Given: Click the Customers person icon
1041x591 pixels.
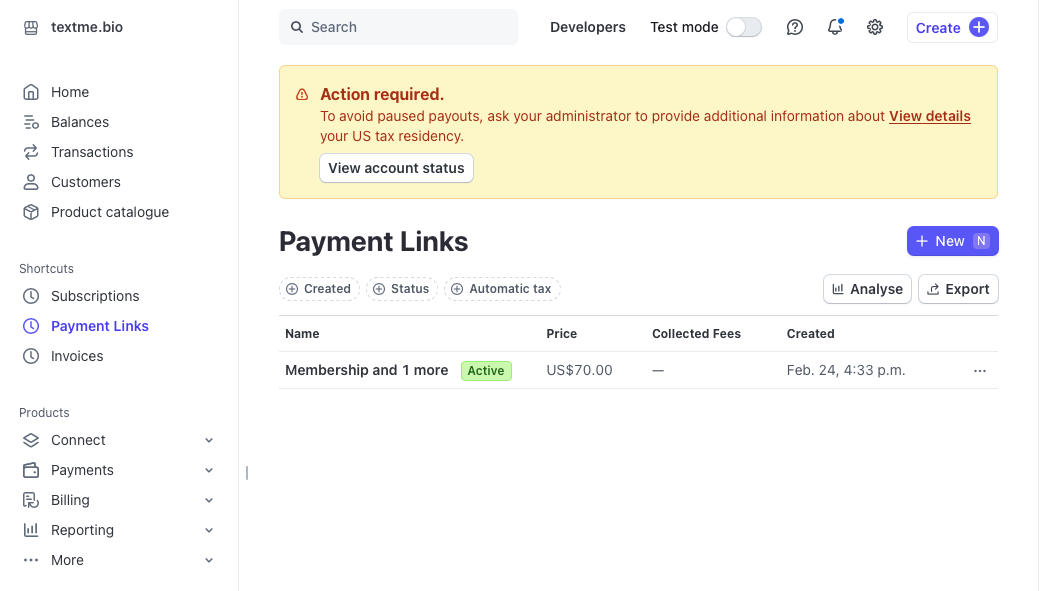Looking at the screenshot, I should [x=31, y=182].
